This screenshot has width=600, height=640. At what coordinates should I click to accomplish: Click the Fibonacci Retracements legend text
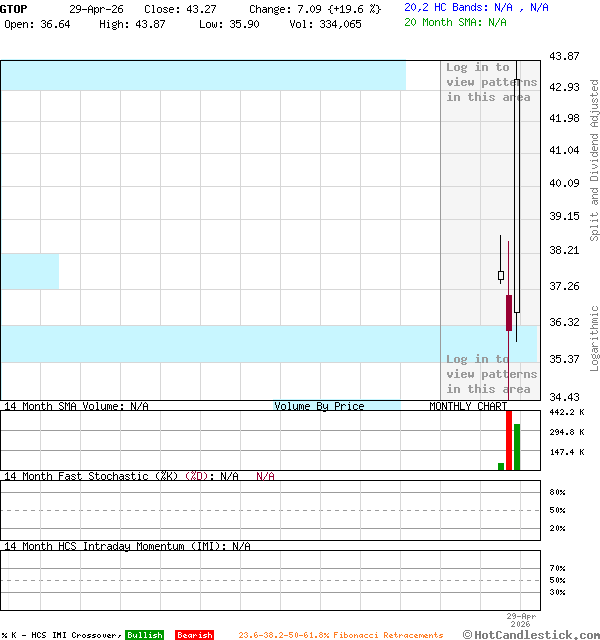(x=340, y=635)
